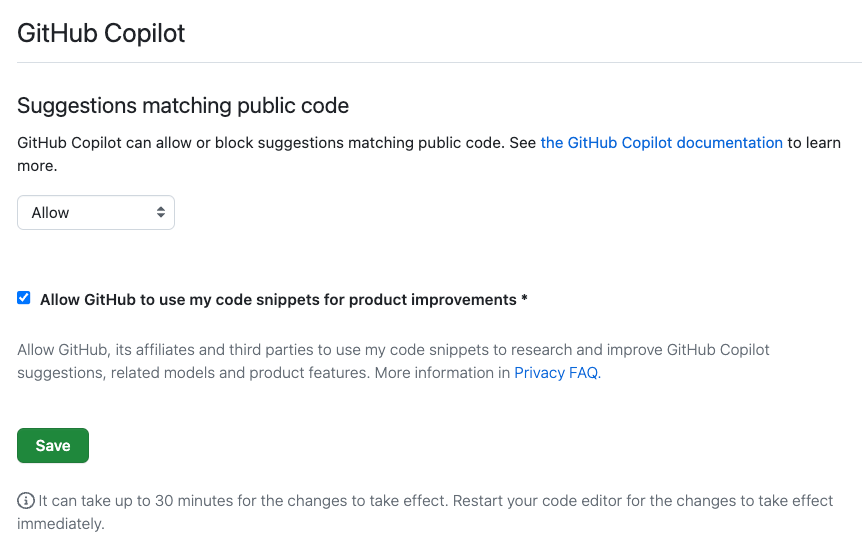Save the Copilot settings
The image size is (863, 557).
(x=53, y=445)
